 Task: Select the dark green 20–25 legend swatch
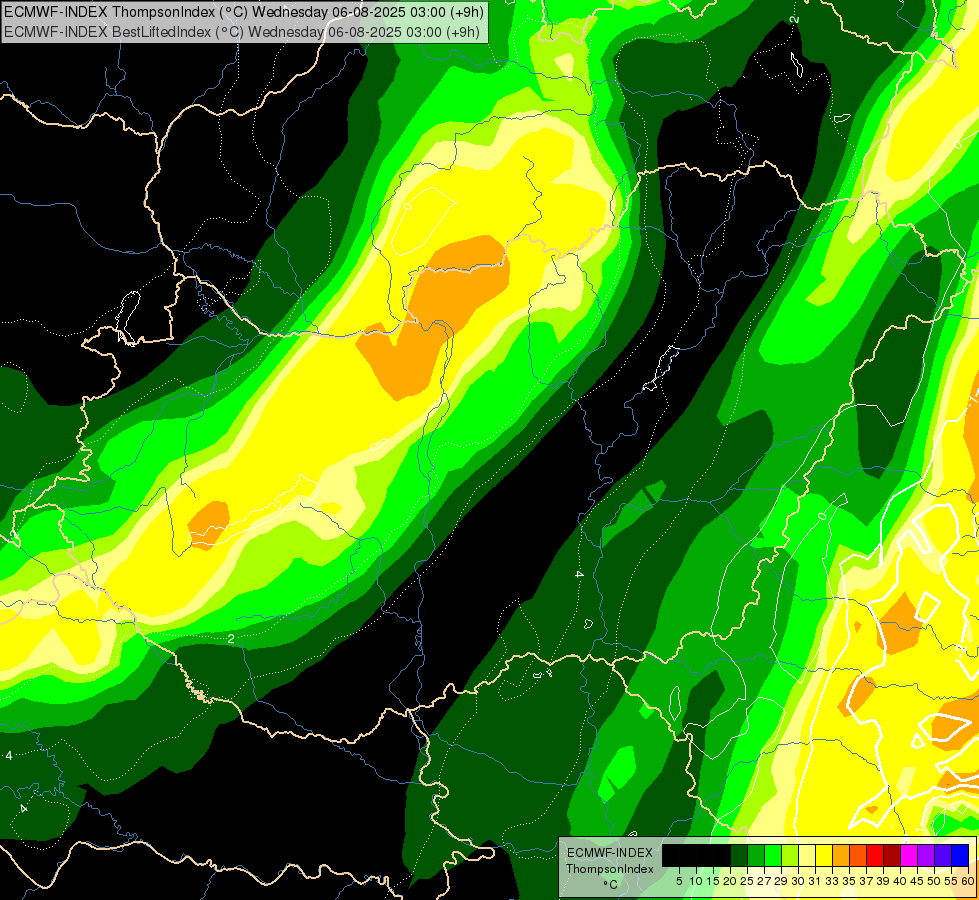739,855
